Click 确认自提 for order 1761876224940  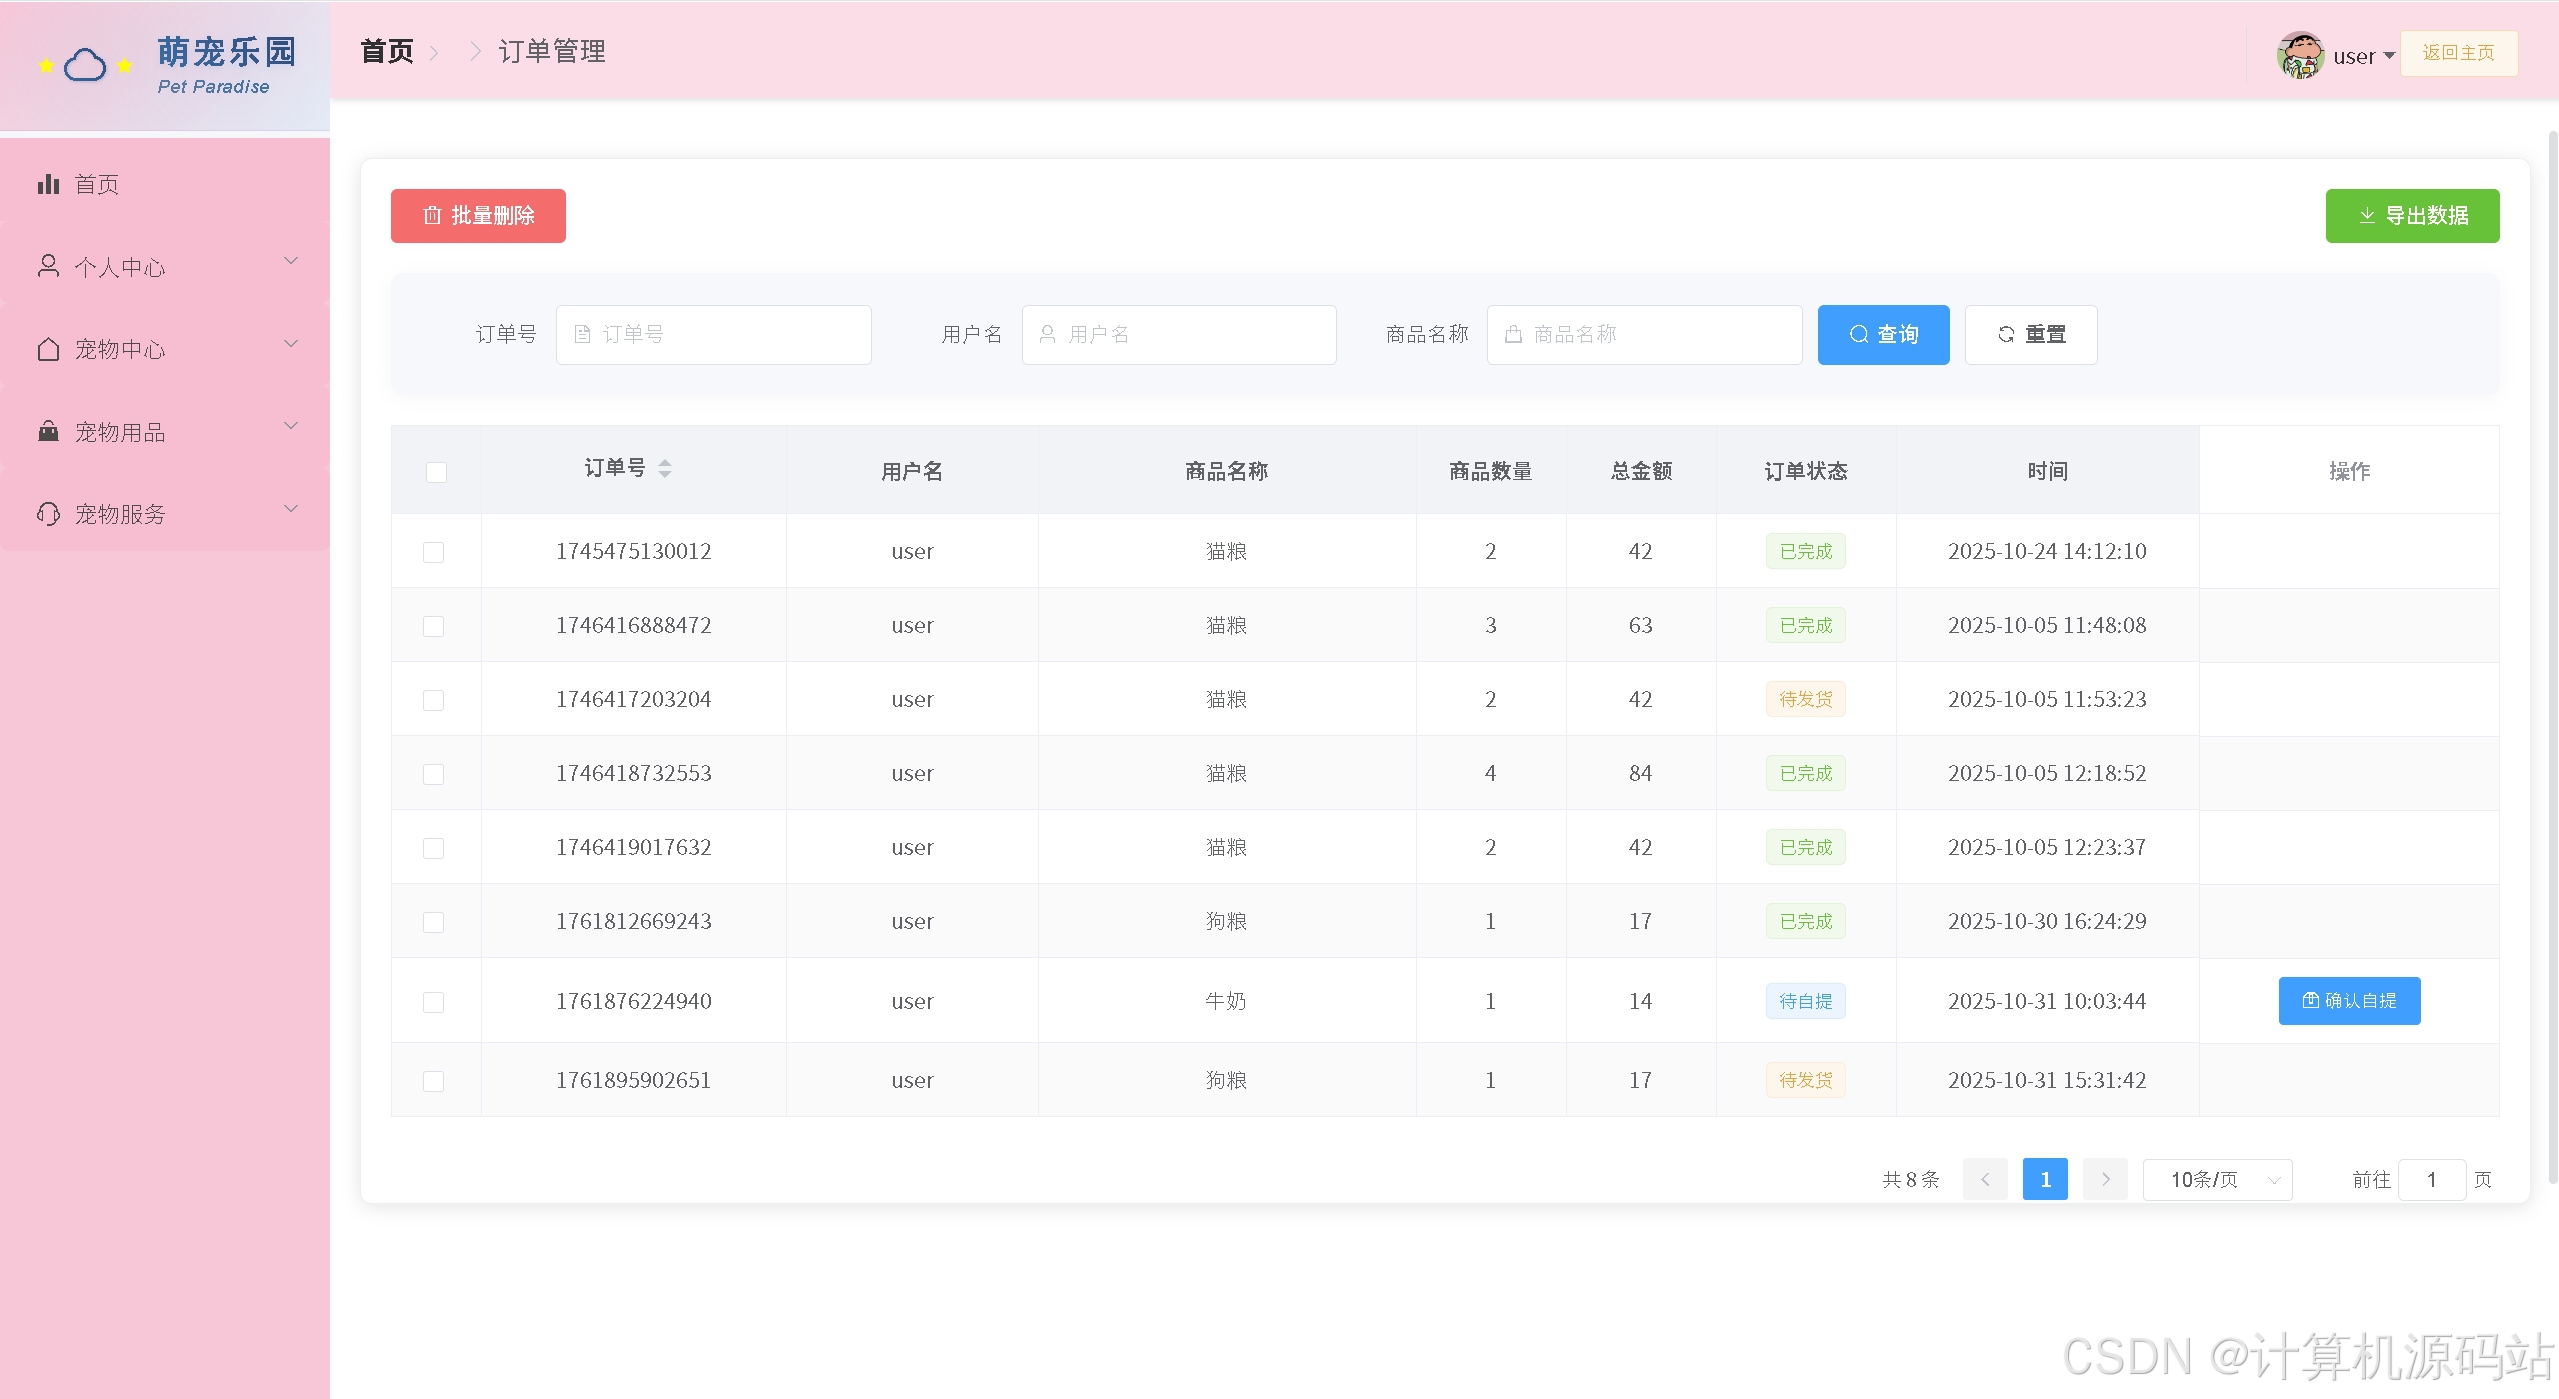2349,1001
